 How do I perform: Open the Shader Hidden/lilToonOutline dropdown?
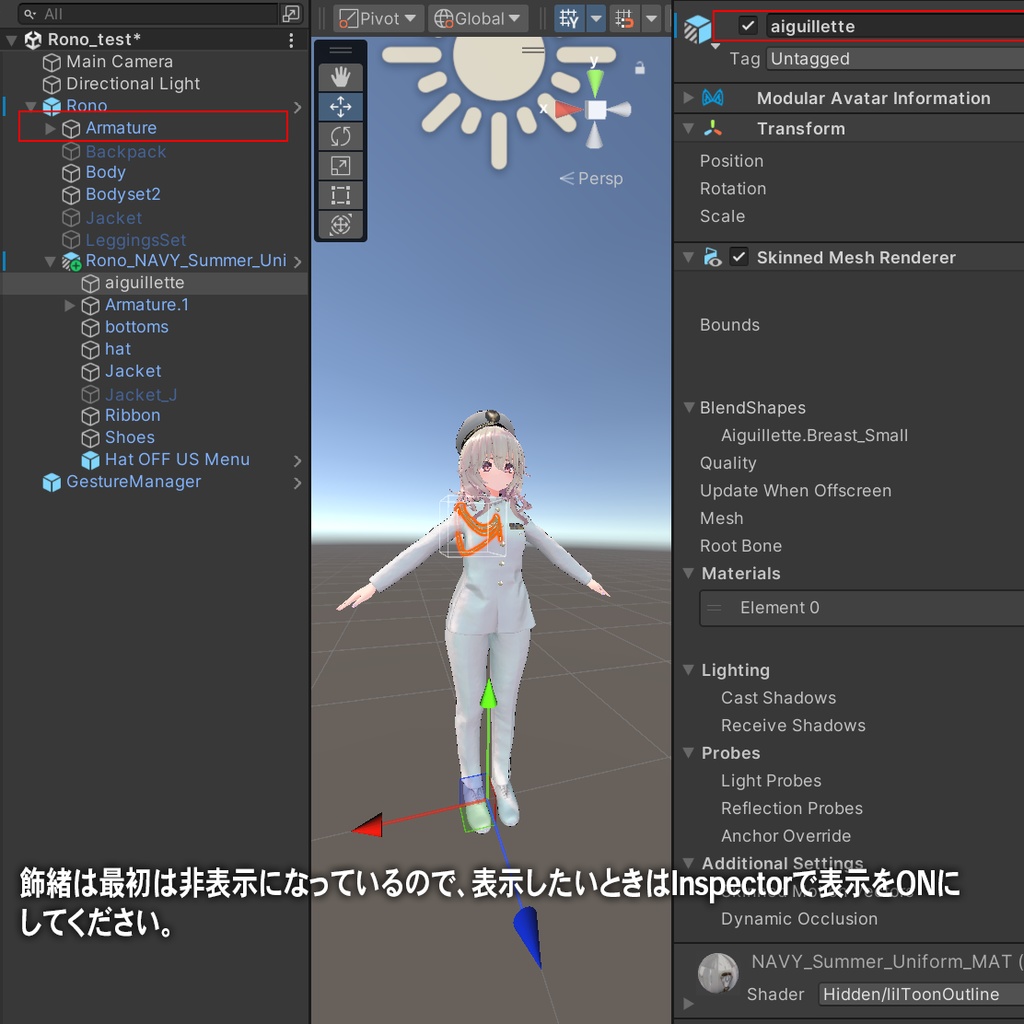[921, 994]
